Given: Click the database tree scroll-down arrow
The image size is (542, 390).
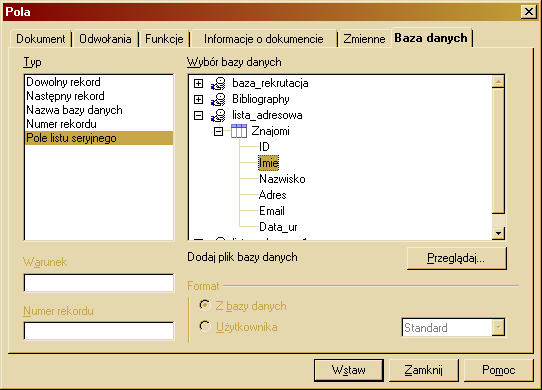Looking at the screenshot, I should tap(498, 233).
